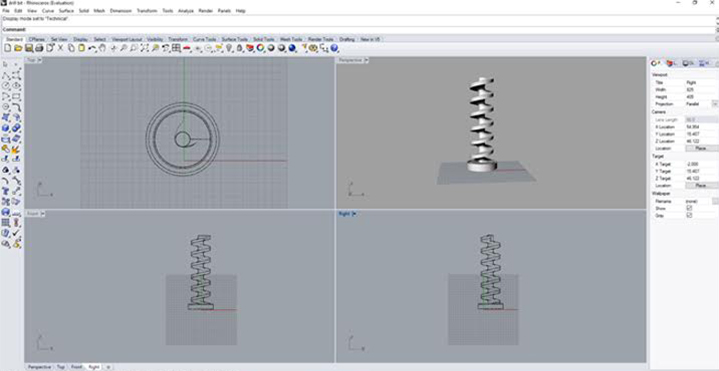Open the Display panel tab icon
The image size is (719, 371).
[688, 63]
